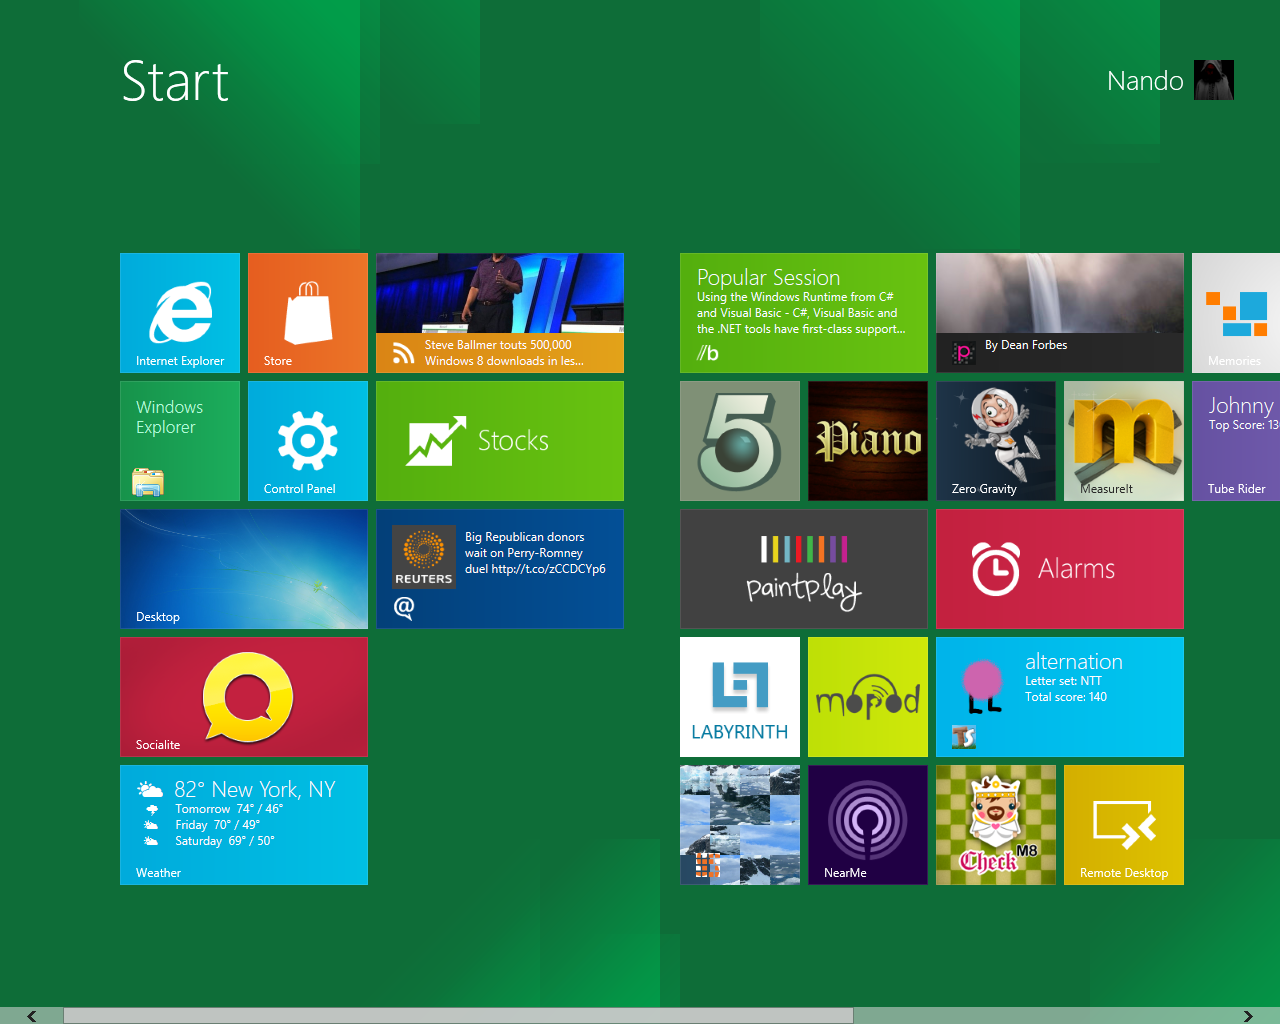Open the Control Panel tile

(307, 441)
